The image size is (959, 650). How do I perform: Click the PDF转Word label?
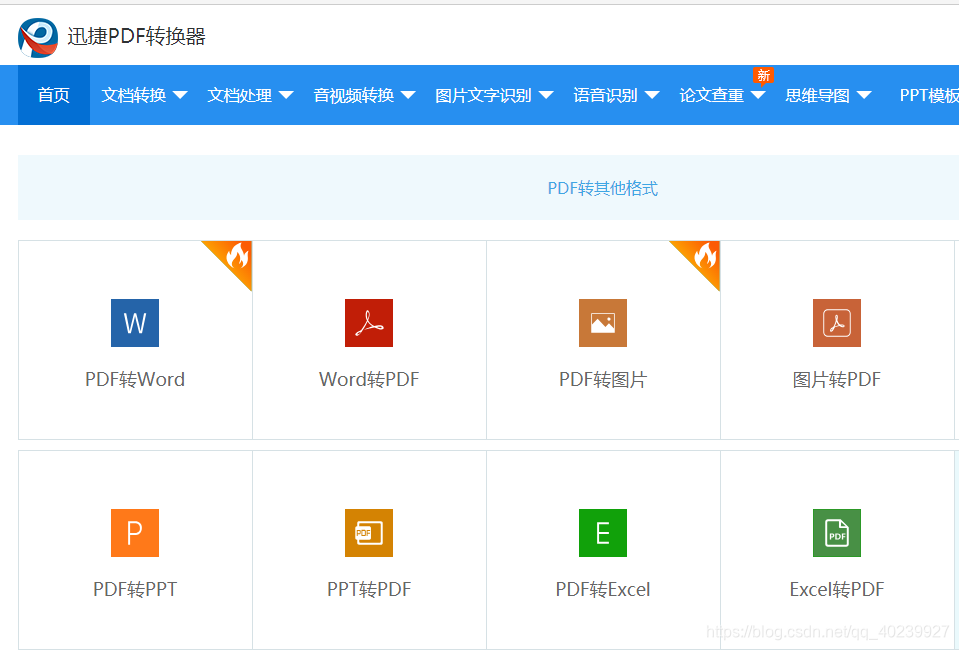click(x=135, y=380)
